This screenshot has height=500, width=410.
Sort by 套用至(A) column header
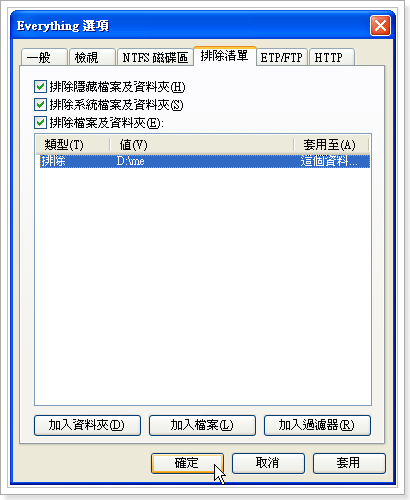point(331,145)
